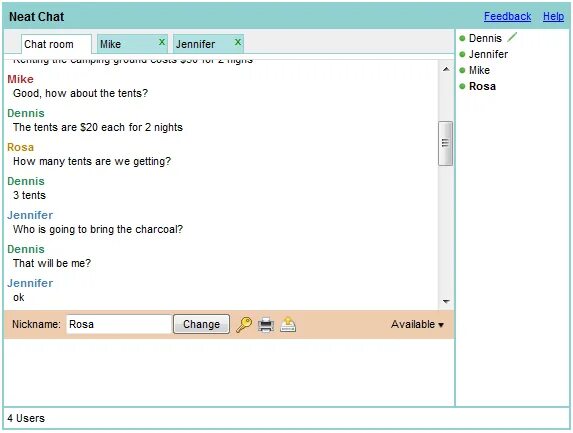Click the message 'Good, how about the tents?'
This screenshot has height=433, width=573.
[x=80, y=94]
